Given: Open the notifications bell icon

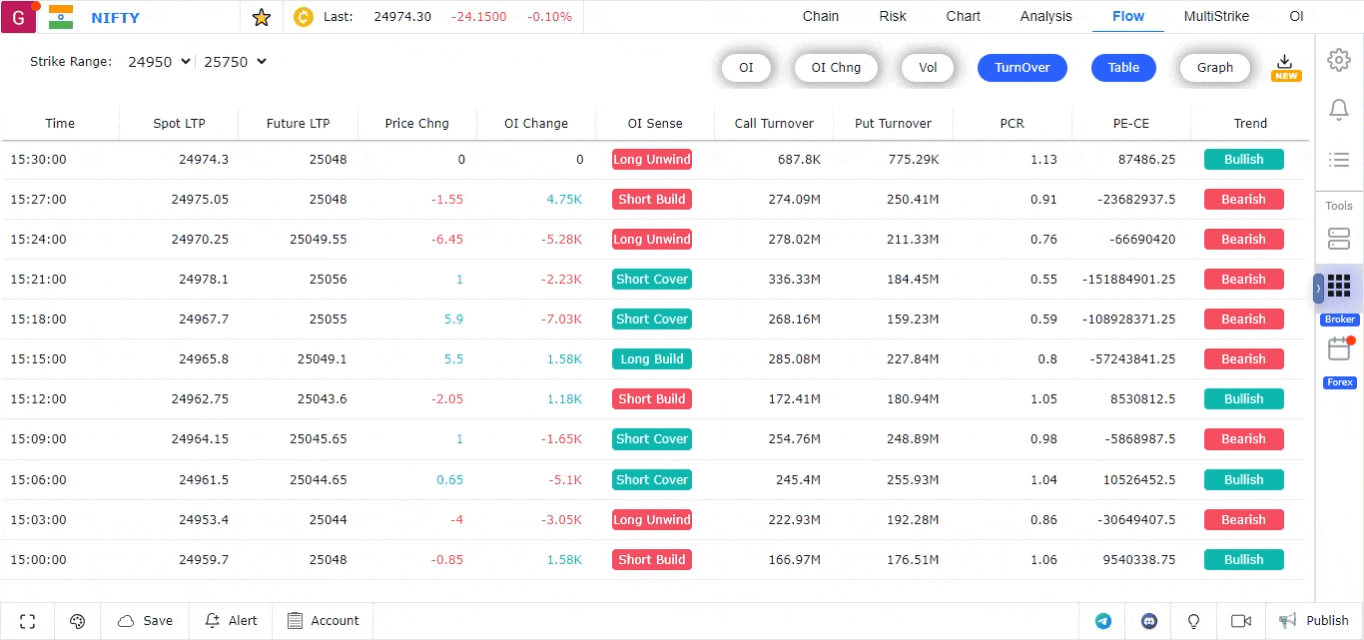Looking at the screenshot, I should point(1338,110).
